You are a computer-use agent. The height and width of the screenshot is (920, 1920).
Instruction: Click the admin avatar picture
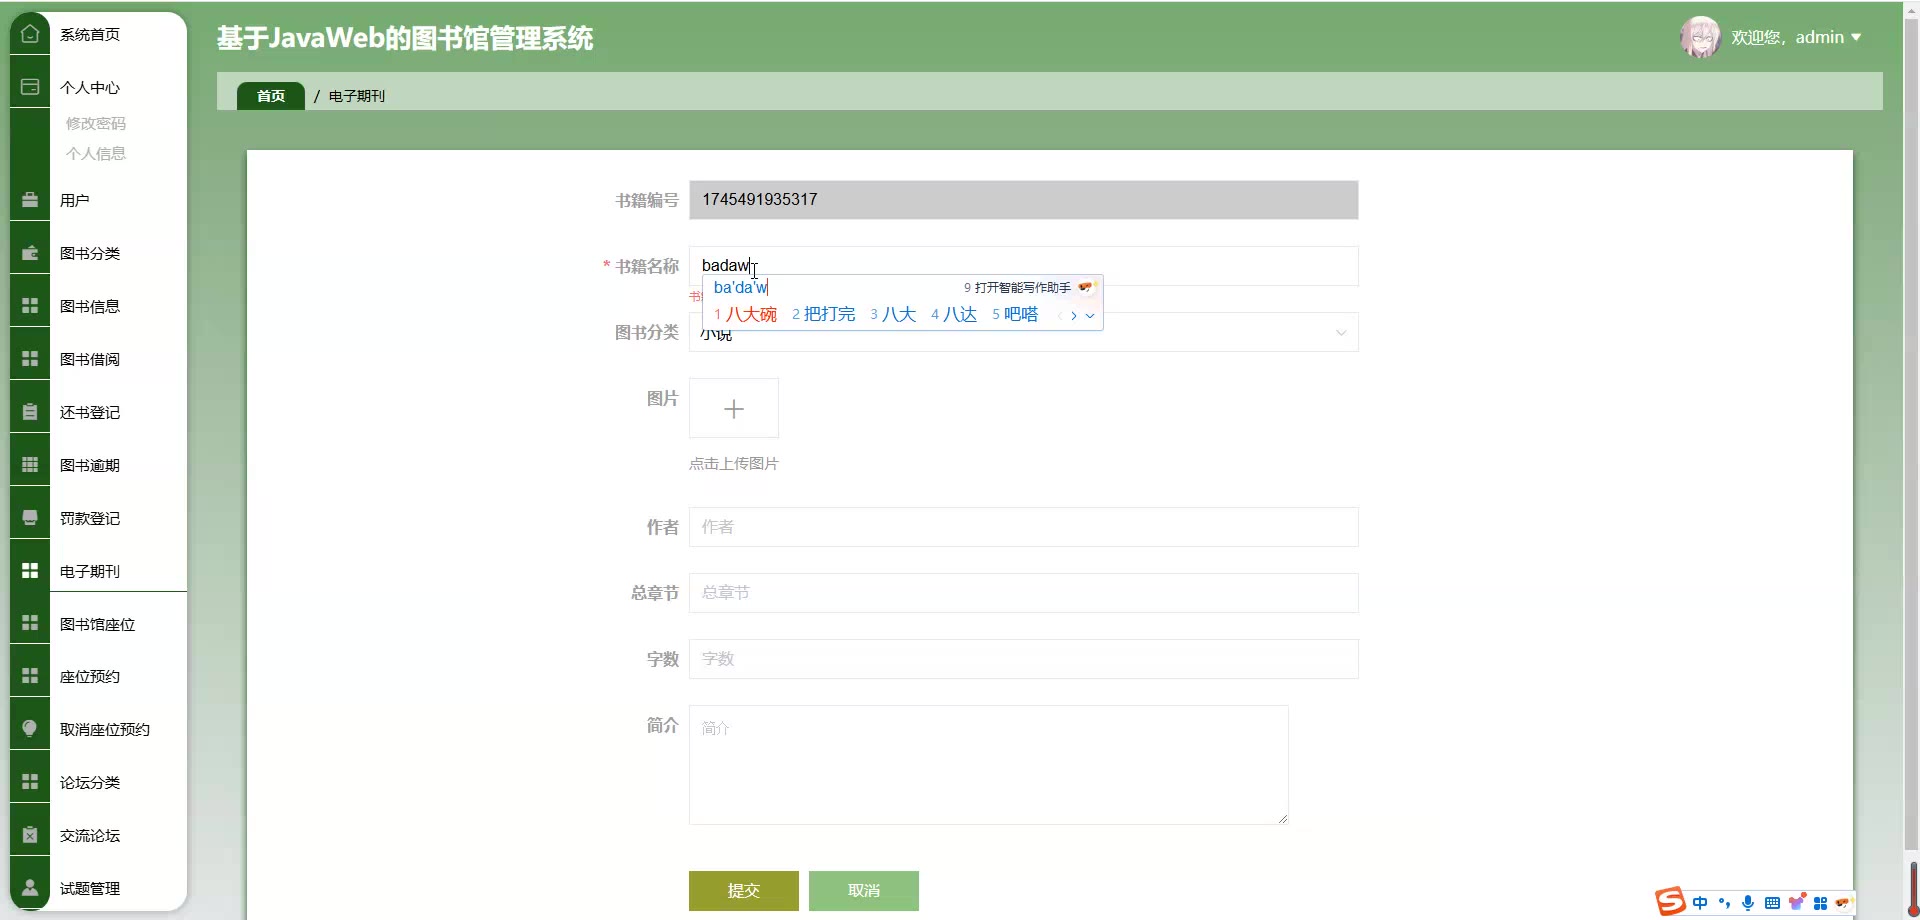point(1700,37)
